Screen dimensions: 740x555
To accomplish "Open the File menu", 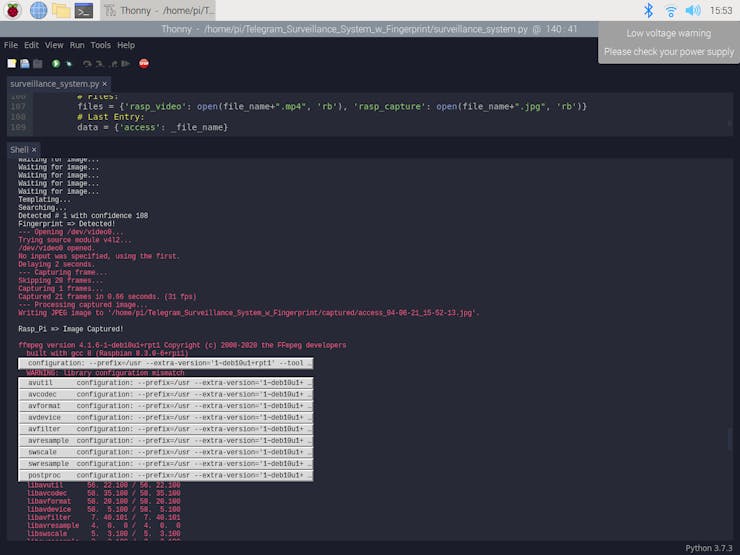I will tap(11, 45).
